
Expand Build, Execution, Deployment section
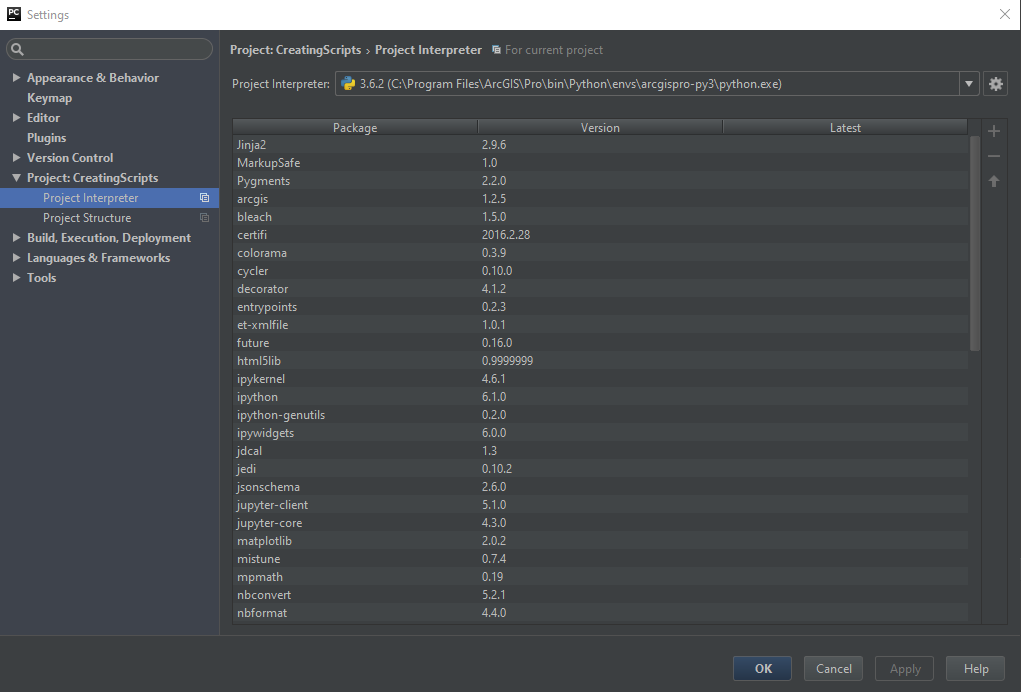(x=16, y=238)
